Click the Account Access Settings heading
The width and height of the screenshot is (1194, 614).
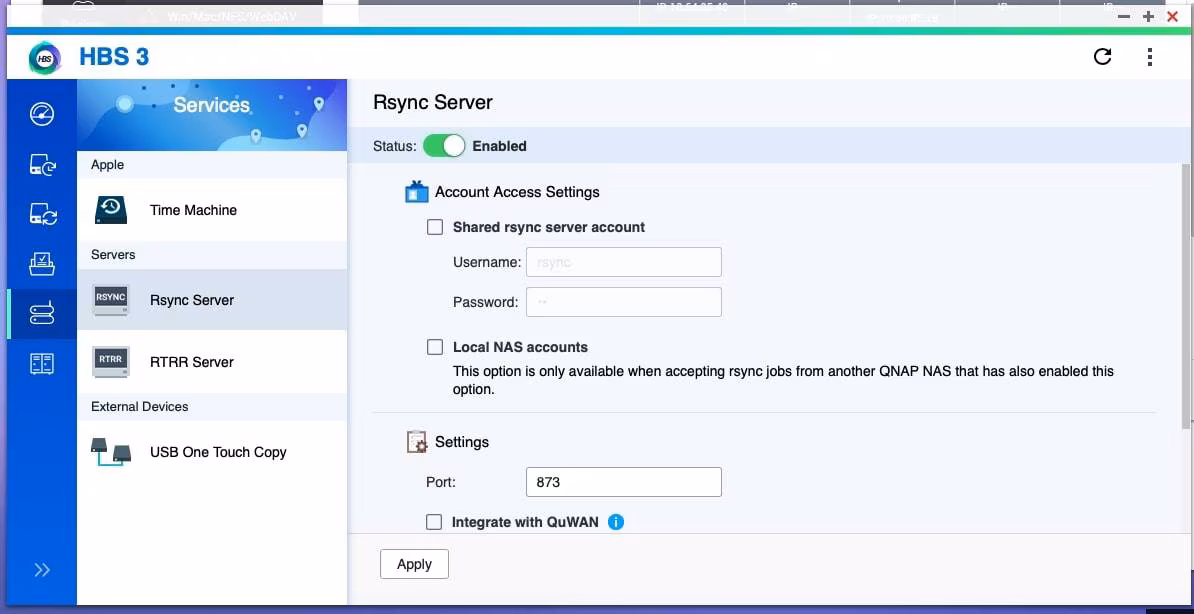(x=517, y=192)
